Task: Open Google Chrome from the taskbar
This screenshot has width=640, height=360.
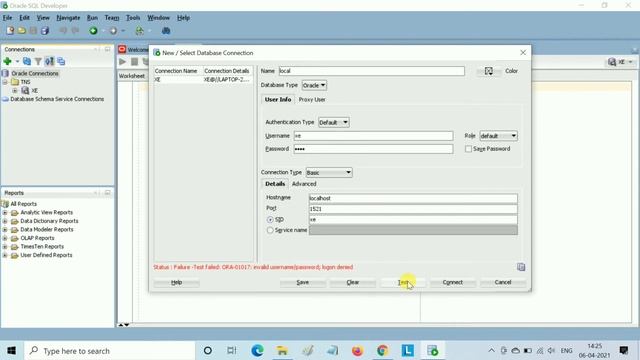Action: click(382, 350)
